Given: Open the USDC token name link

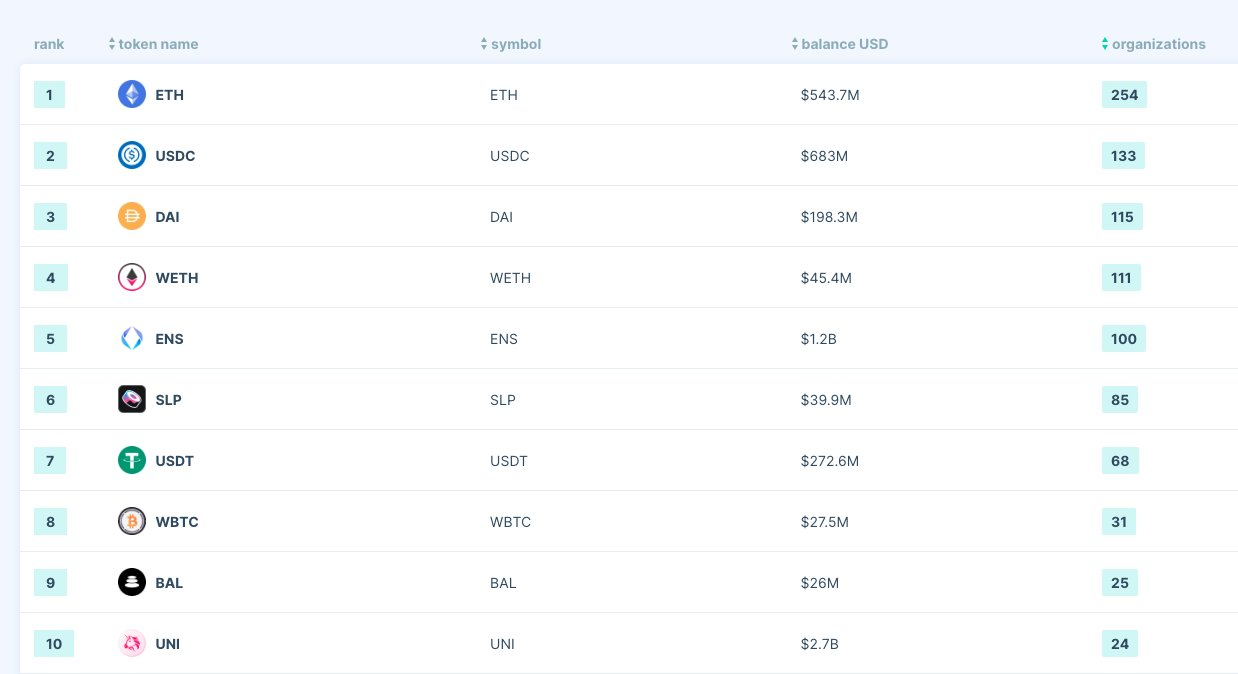Looking at the screenshot, I should [175, 156].
